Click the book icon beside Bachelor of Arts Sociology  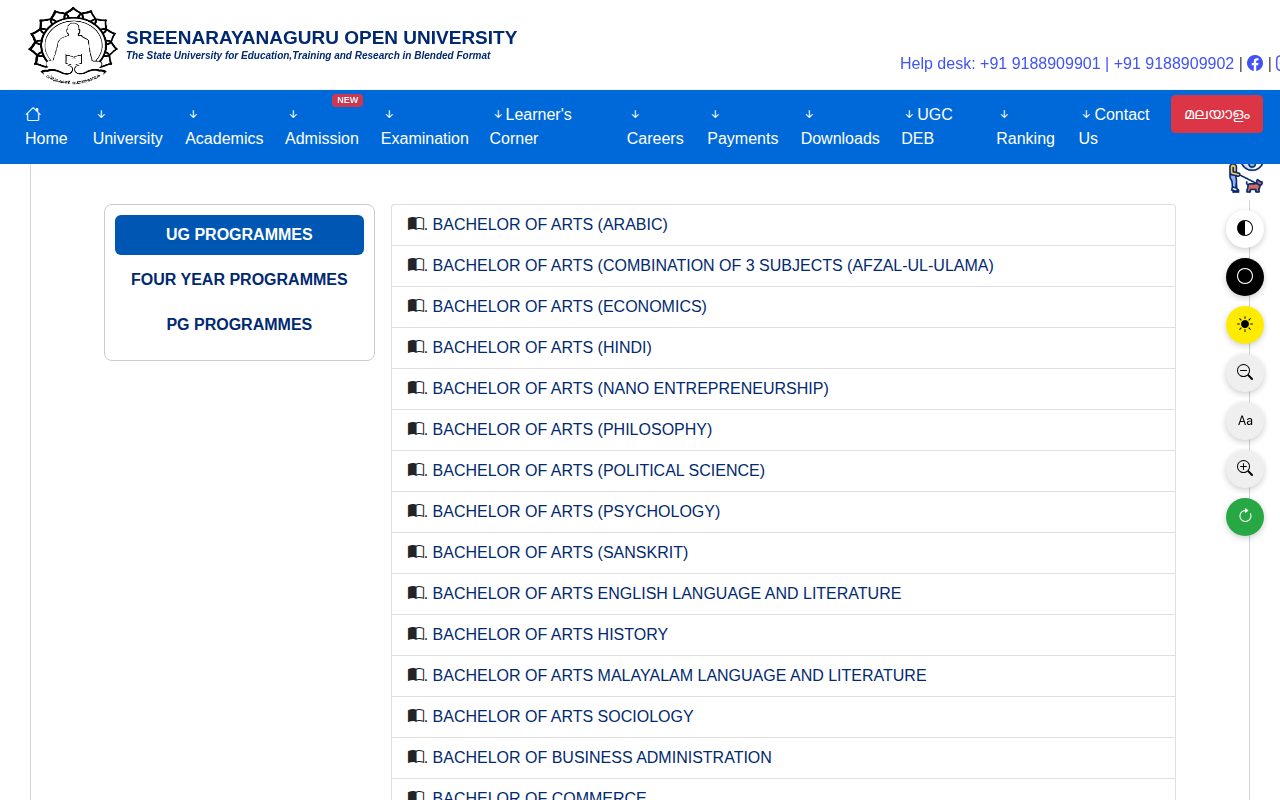(x=417, y=716)
